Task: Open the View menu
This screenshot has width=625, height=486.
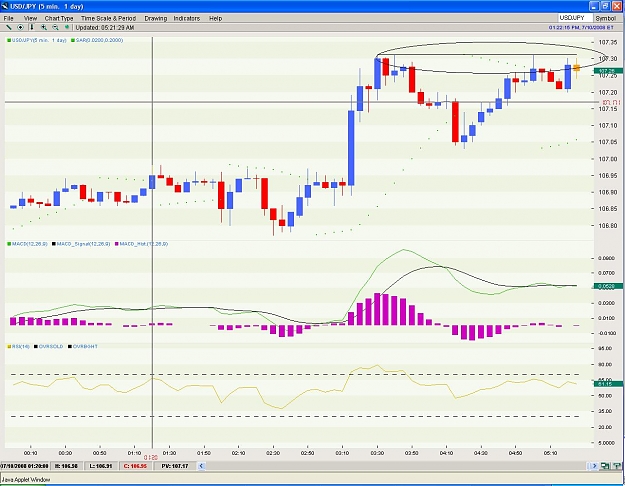Action: [x=30, y=18]
